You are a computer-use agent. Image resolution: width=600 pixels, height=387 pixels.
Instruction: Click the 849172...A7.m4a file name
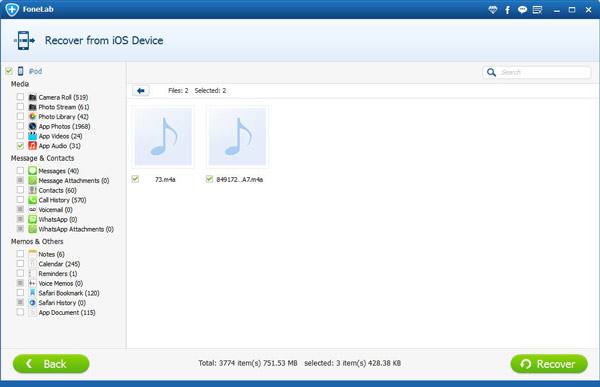240,180
